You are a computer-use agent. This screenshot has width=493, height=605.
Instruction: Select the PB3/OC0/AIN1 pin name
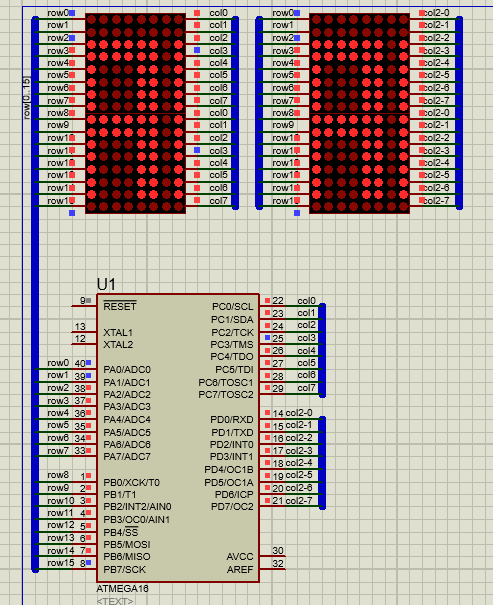[x=137, y=519]
